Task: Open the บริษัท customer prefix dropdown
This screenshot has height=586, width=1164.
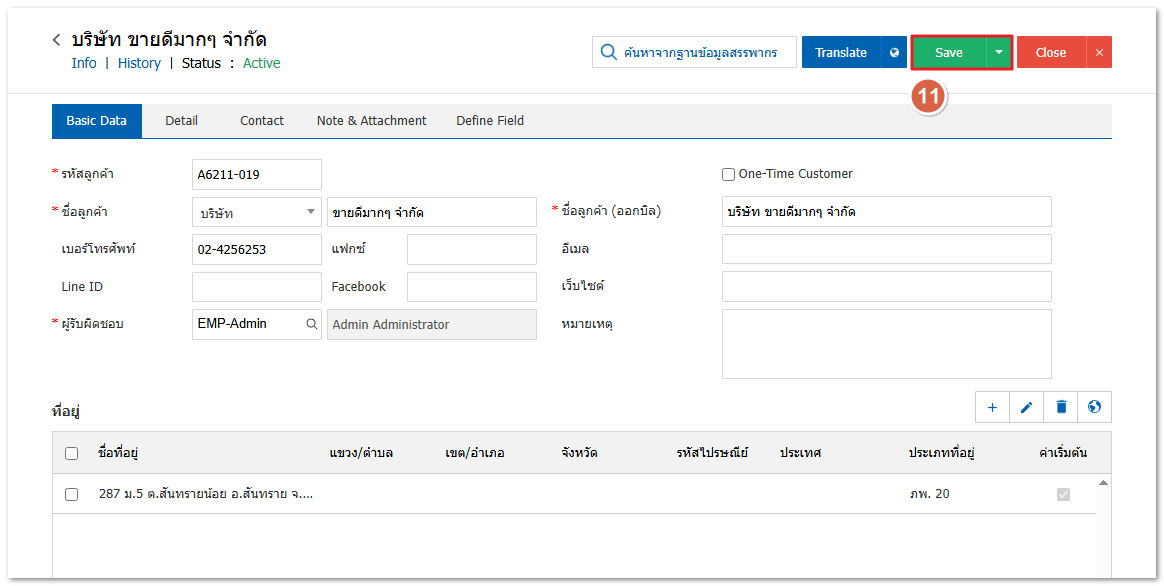Action: tap(256, 212)
